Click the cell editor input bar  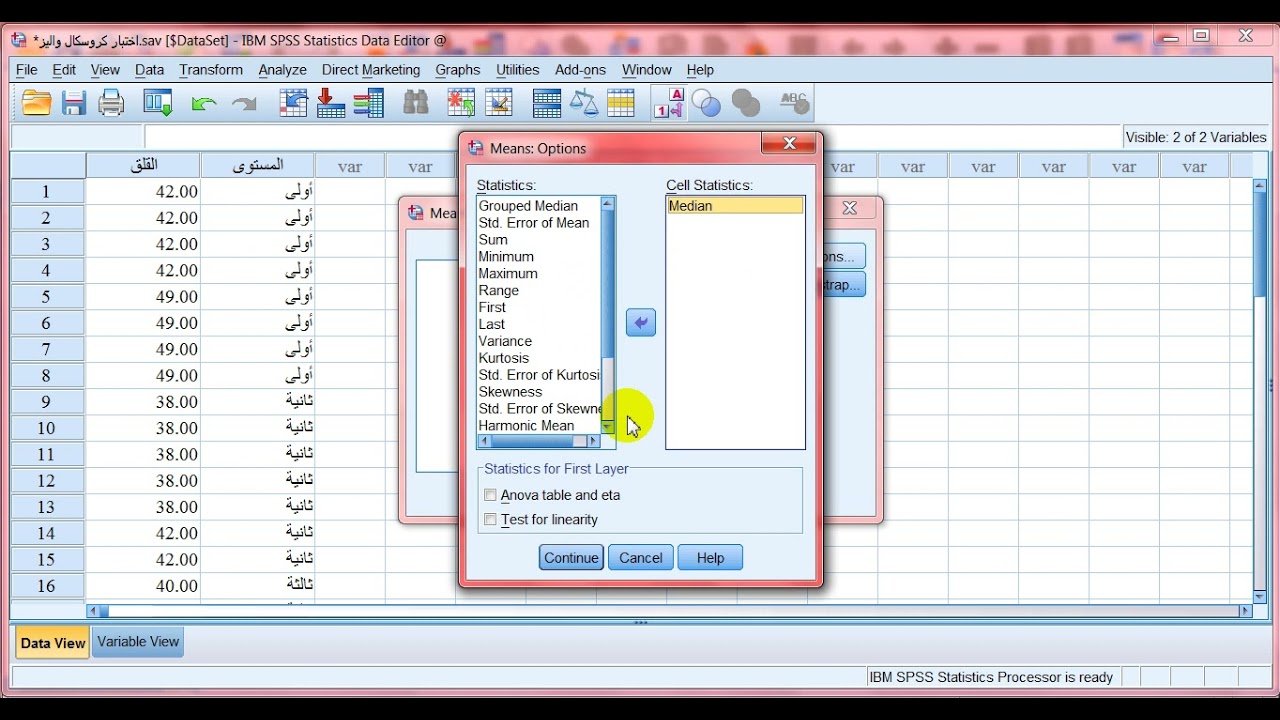[632, 137]
